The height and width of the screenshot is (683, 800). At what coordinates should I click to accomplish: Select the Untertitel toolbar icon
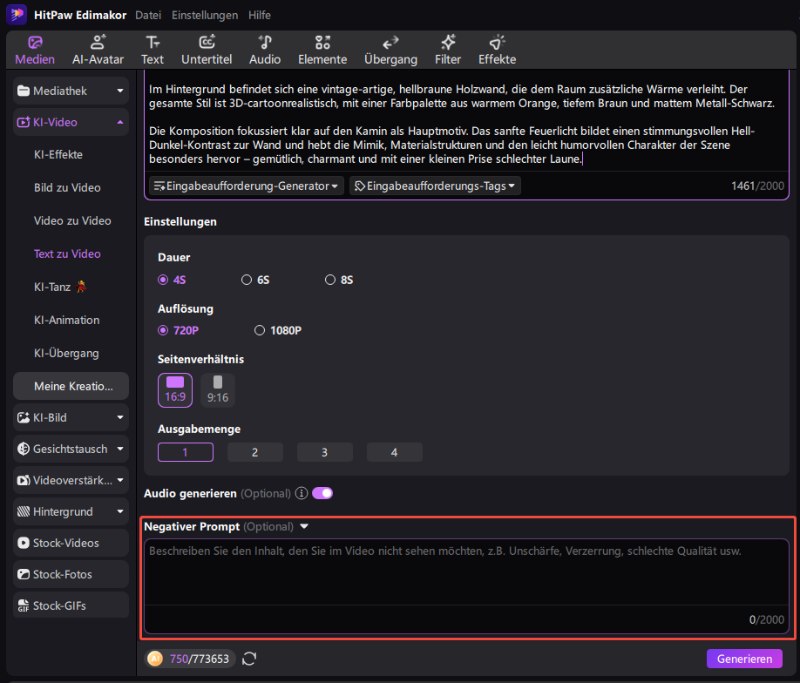click(207, 49)
